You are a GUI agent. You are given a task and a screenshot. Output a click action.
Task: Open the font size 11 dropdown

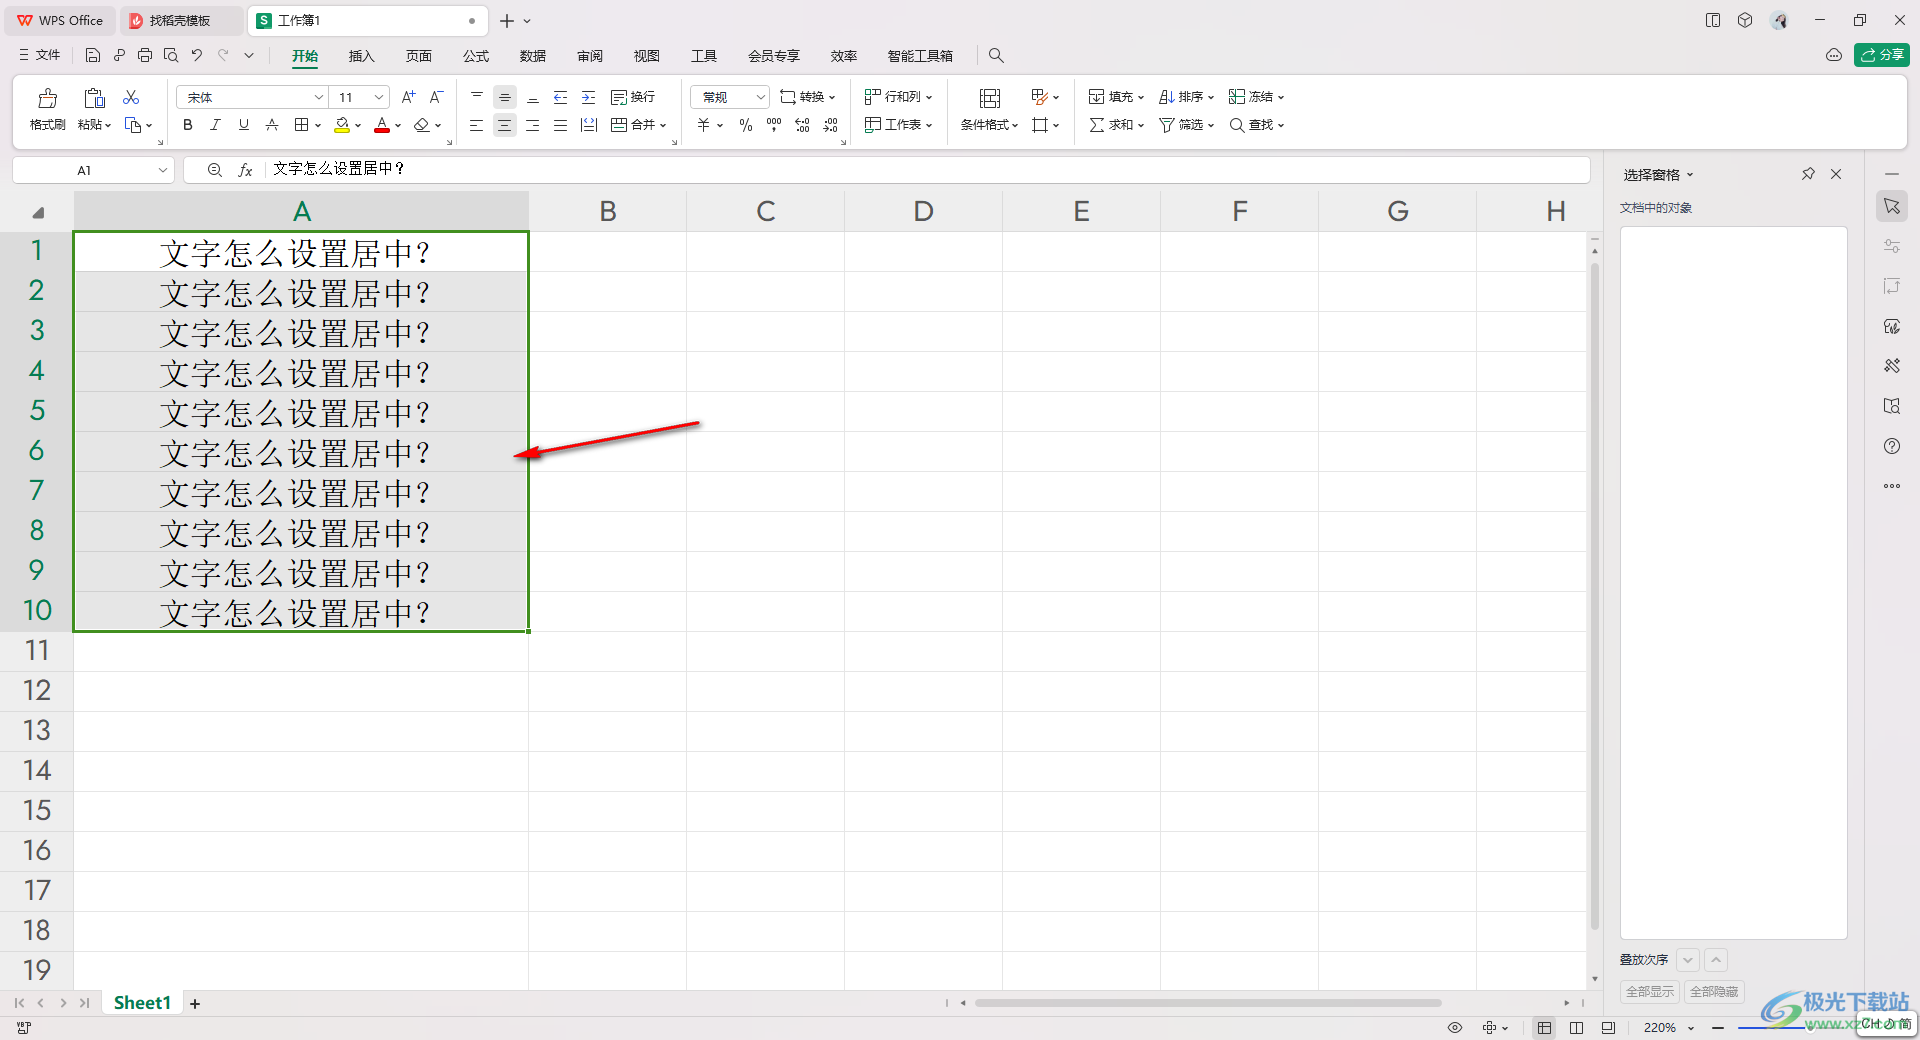coord(379,97)
